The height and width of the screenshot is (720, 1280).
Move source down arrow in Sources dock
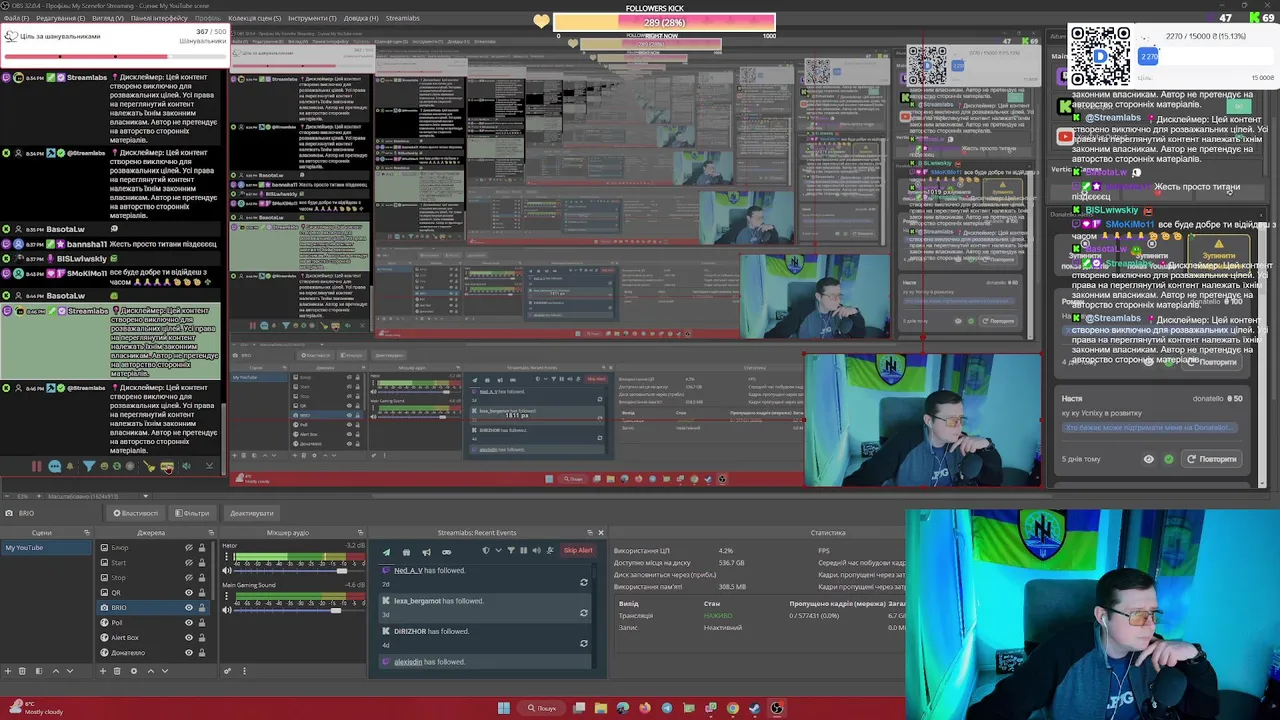[165, 671]
